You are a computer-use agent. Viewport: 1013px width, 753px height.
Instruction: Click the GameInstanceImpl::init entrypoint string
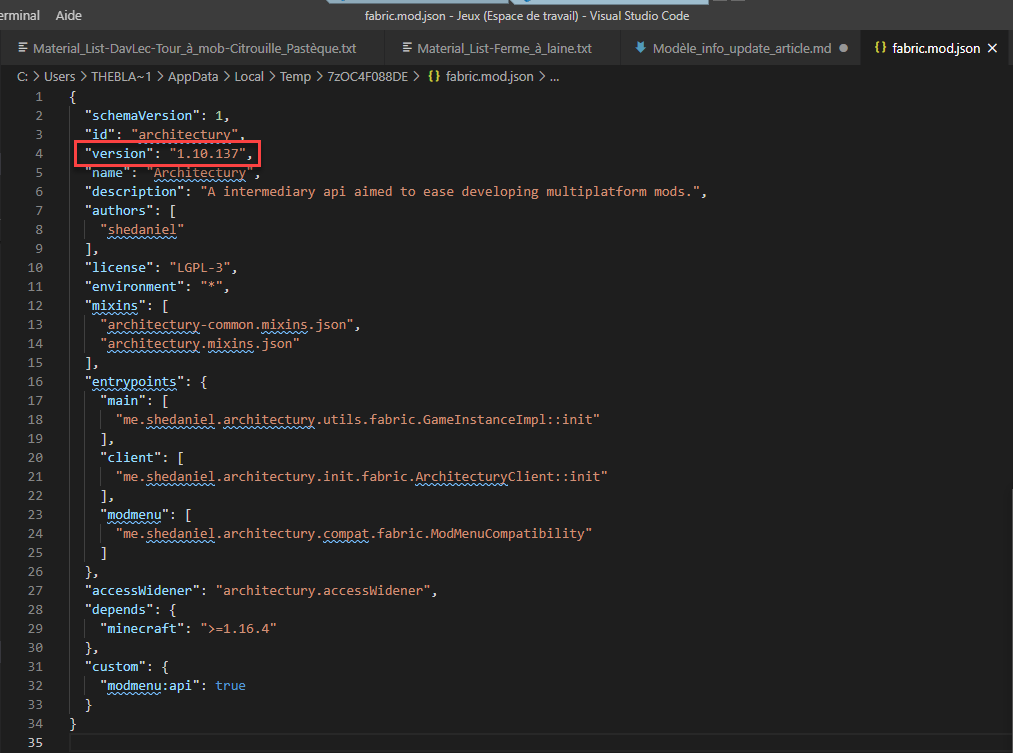[358, 420]
